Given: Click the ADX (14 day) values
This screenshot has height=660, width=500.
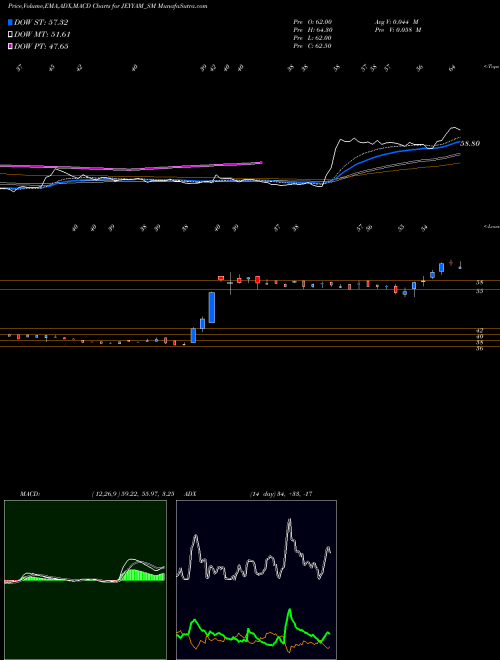Looking at the screenshot, I should click(281, 494).
